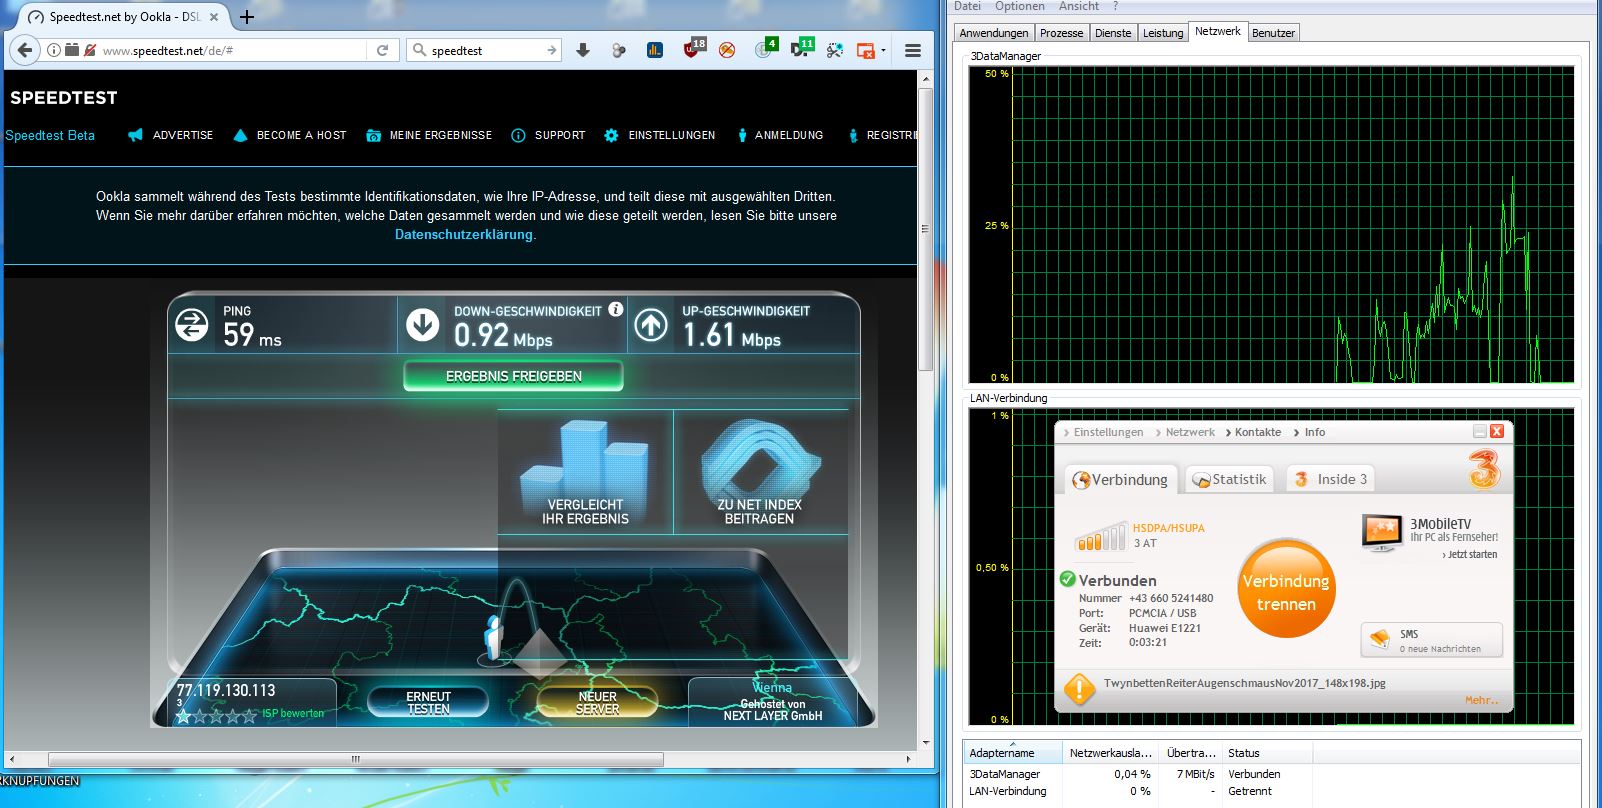
Task: Switch to Dienste tab in Task Manager
Action: point(1113,33)
